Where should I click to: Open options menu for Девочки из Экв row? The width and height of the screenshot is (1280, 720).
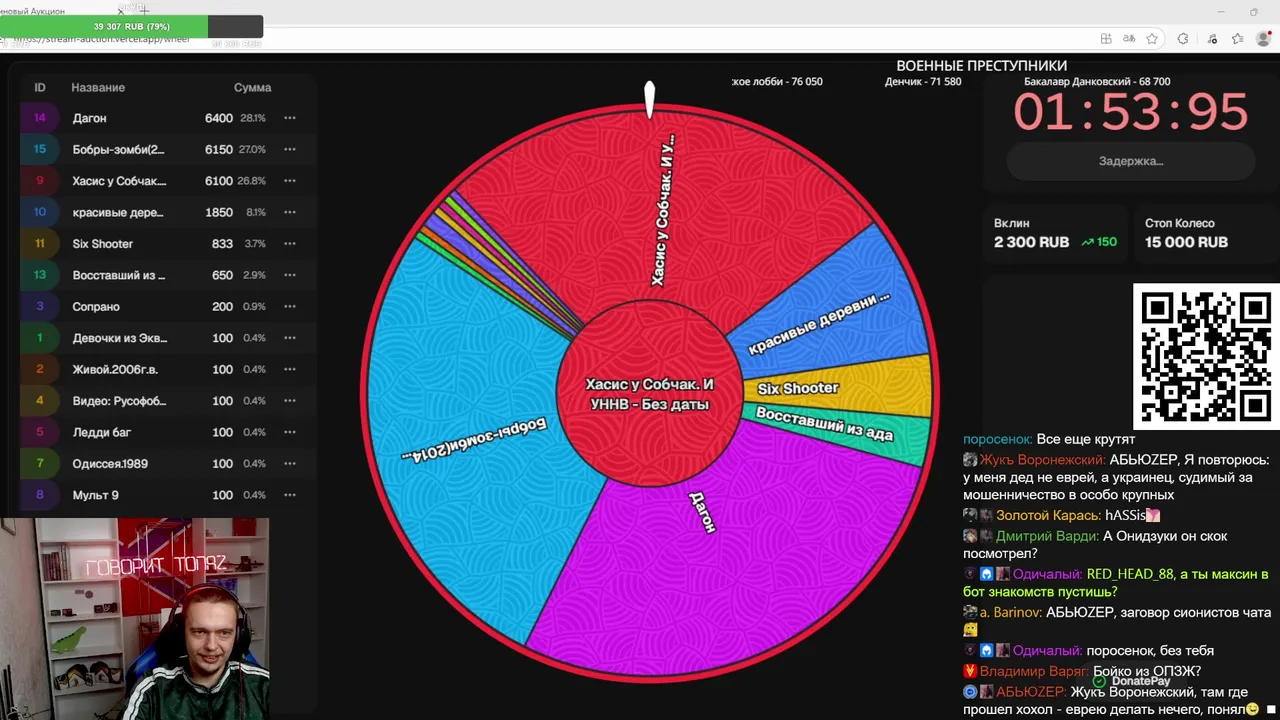[289, 338]
